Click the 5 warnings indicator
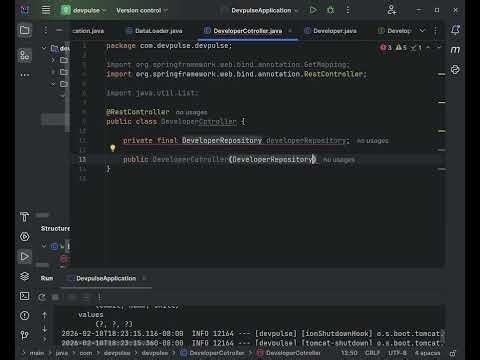The image size is (480, 360). click(401, 48)
